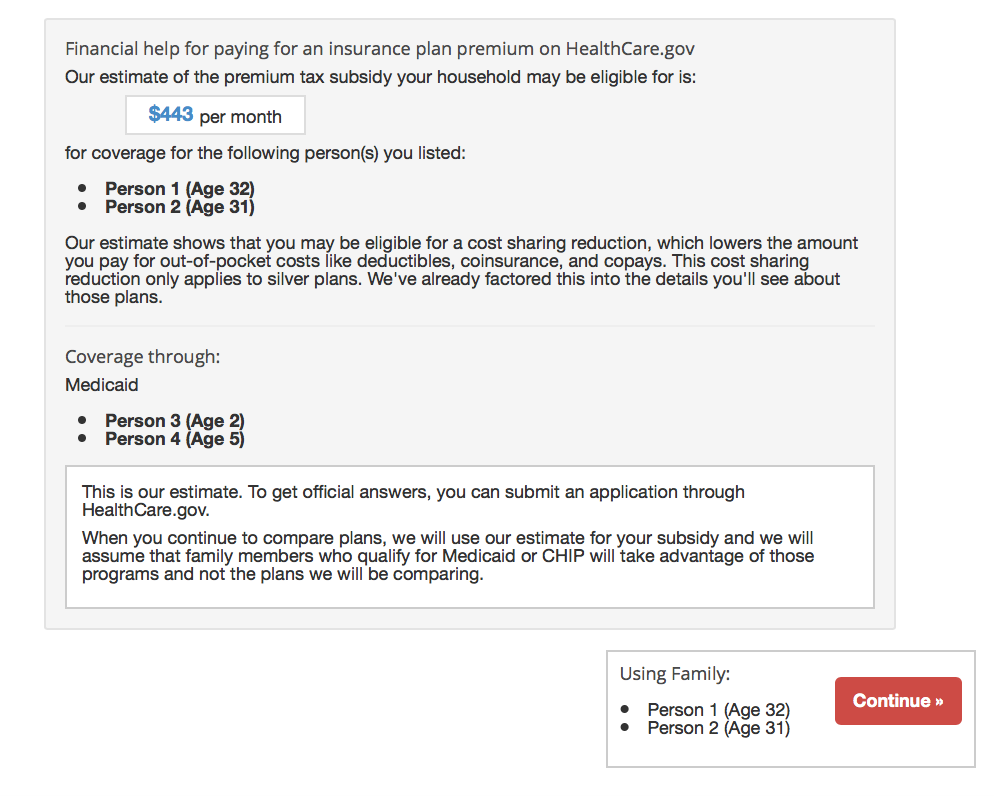Image resolution: width=994 pixels, height=796 pixels.
Task: Click the 'When you continue to compare plans' paragraph
Action: (447, 556)
